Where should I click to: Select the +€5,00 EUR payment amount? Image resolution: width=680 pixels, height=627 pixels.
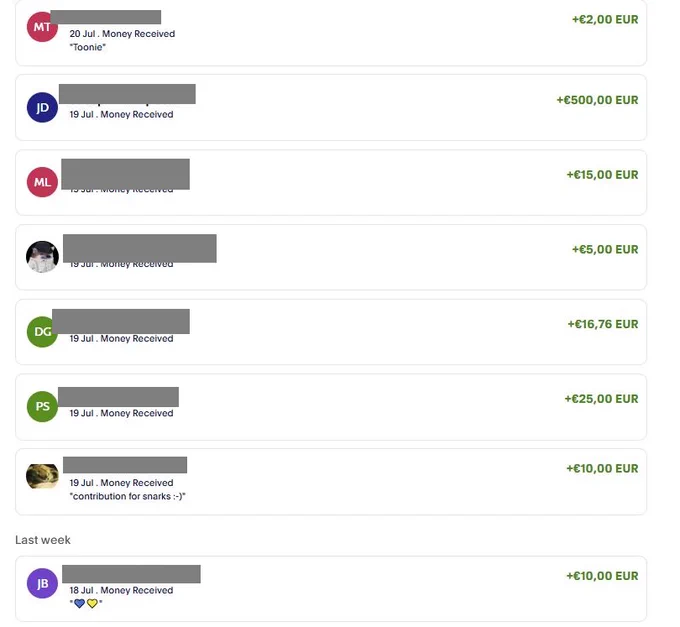click(605, 249)
